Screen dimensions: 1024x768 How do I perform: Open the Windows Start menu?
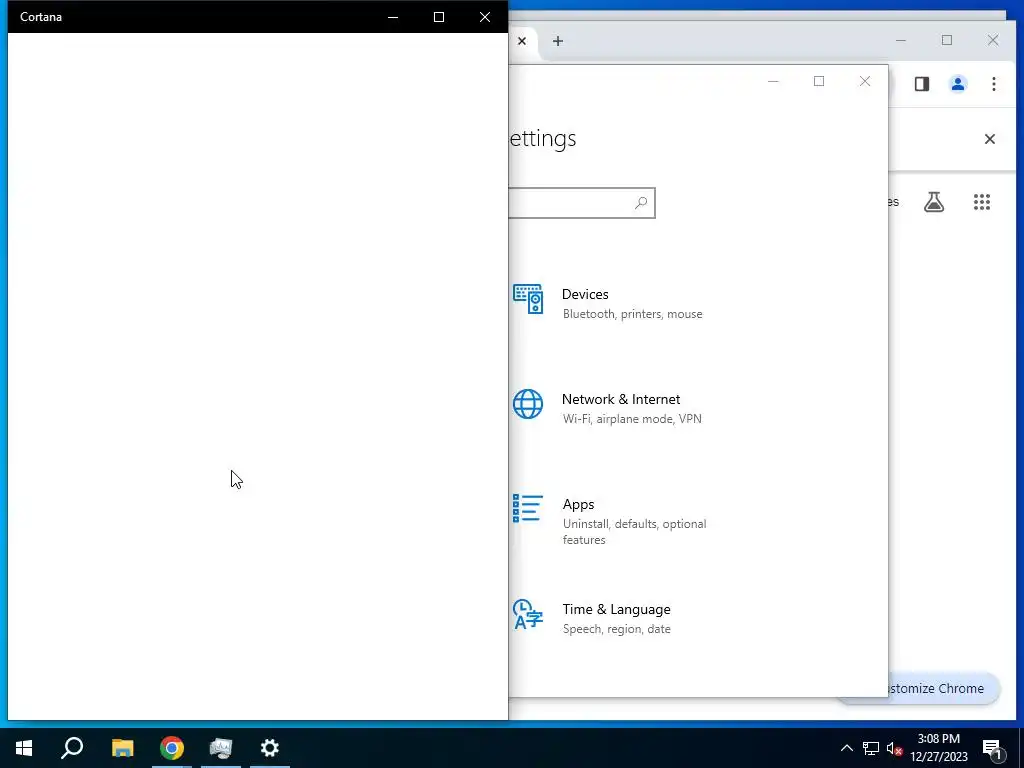(24, 748)
